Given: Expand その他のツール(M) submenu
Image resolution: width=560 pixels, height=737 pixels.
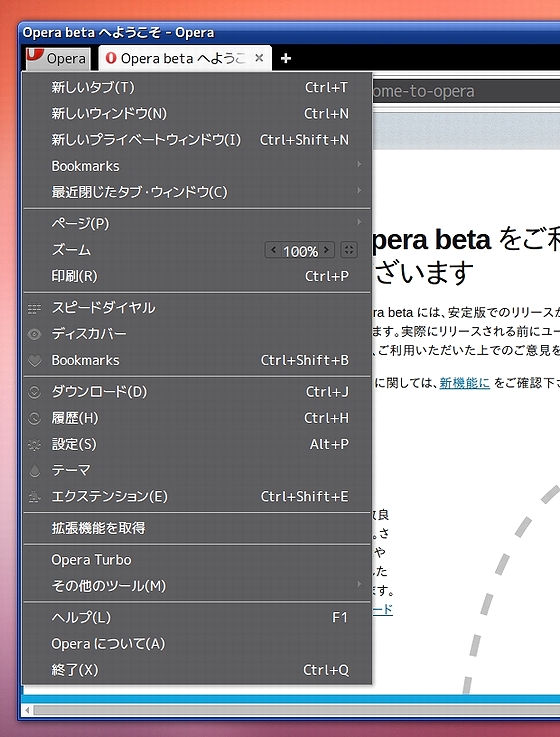Looking at the screenshot, I should (x=197, y=586).
